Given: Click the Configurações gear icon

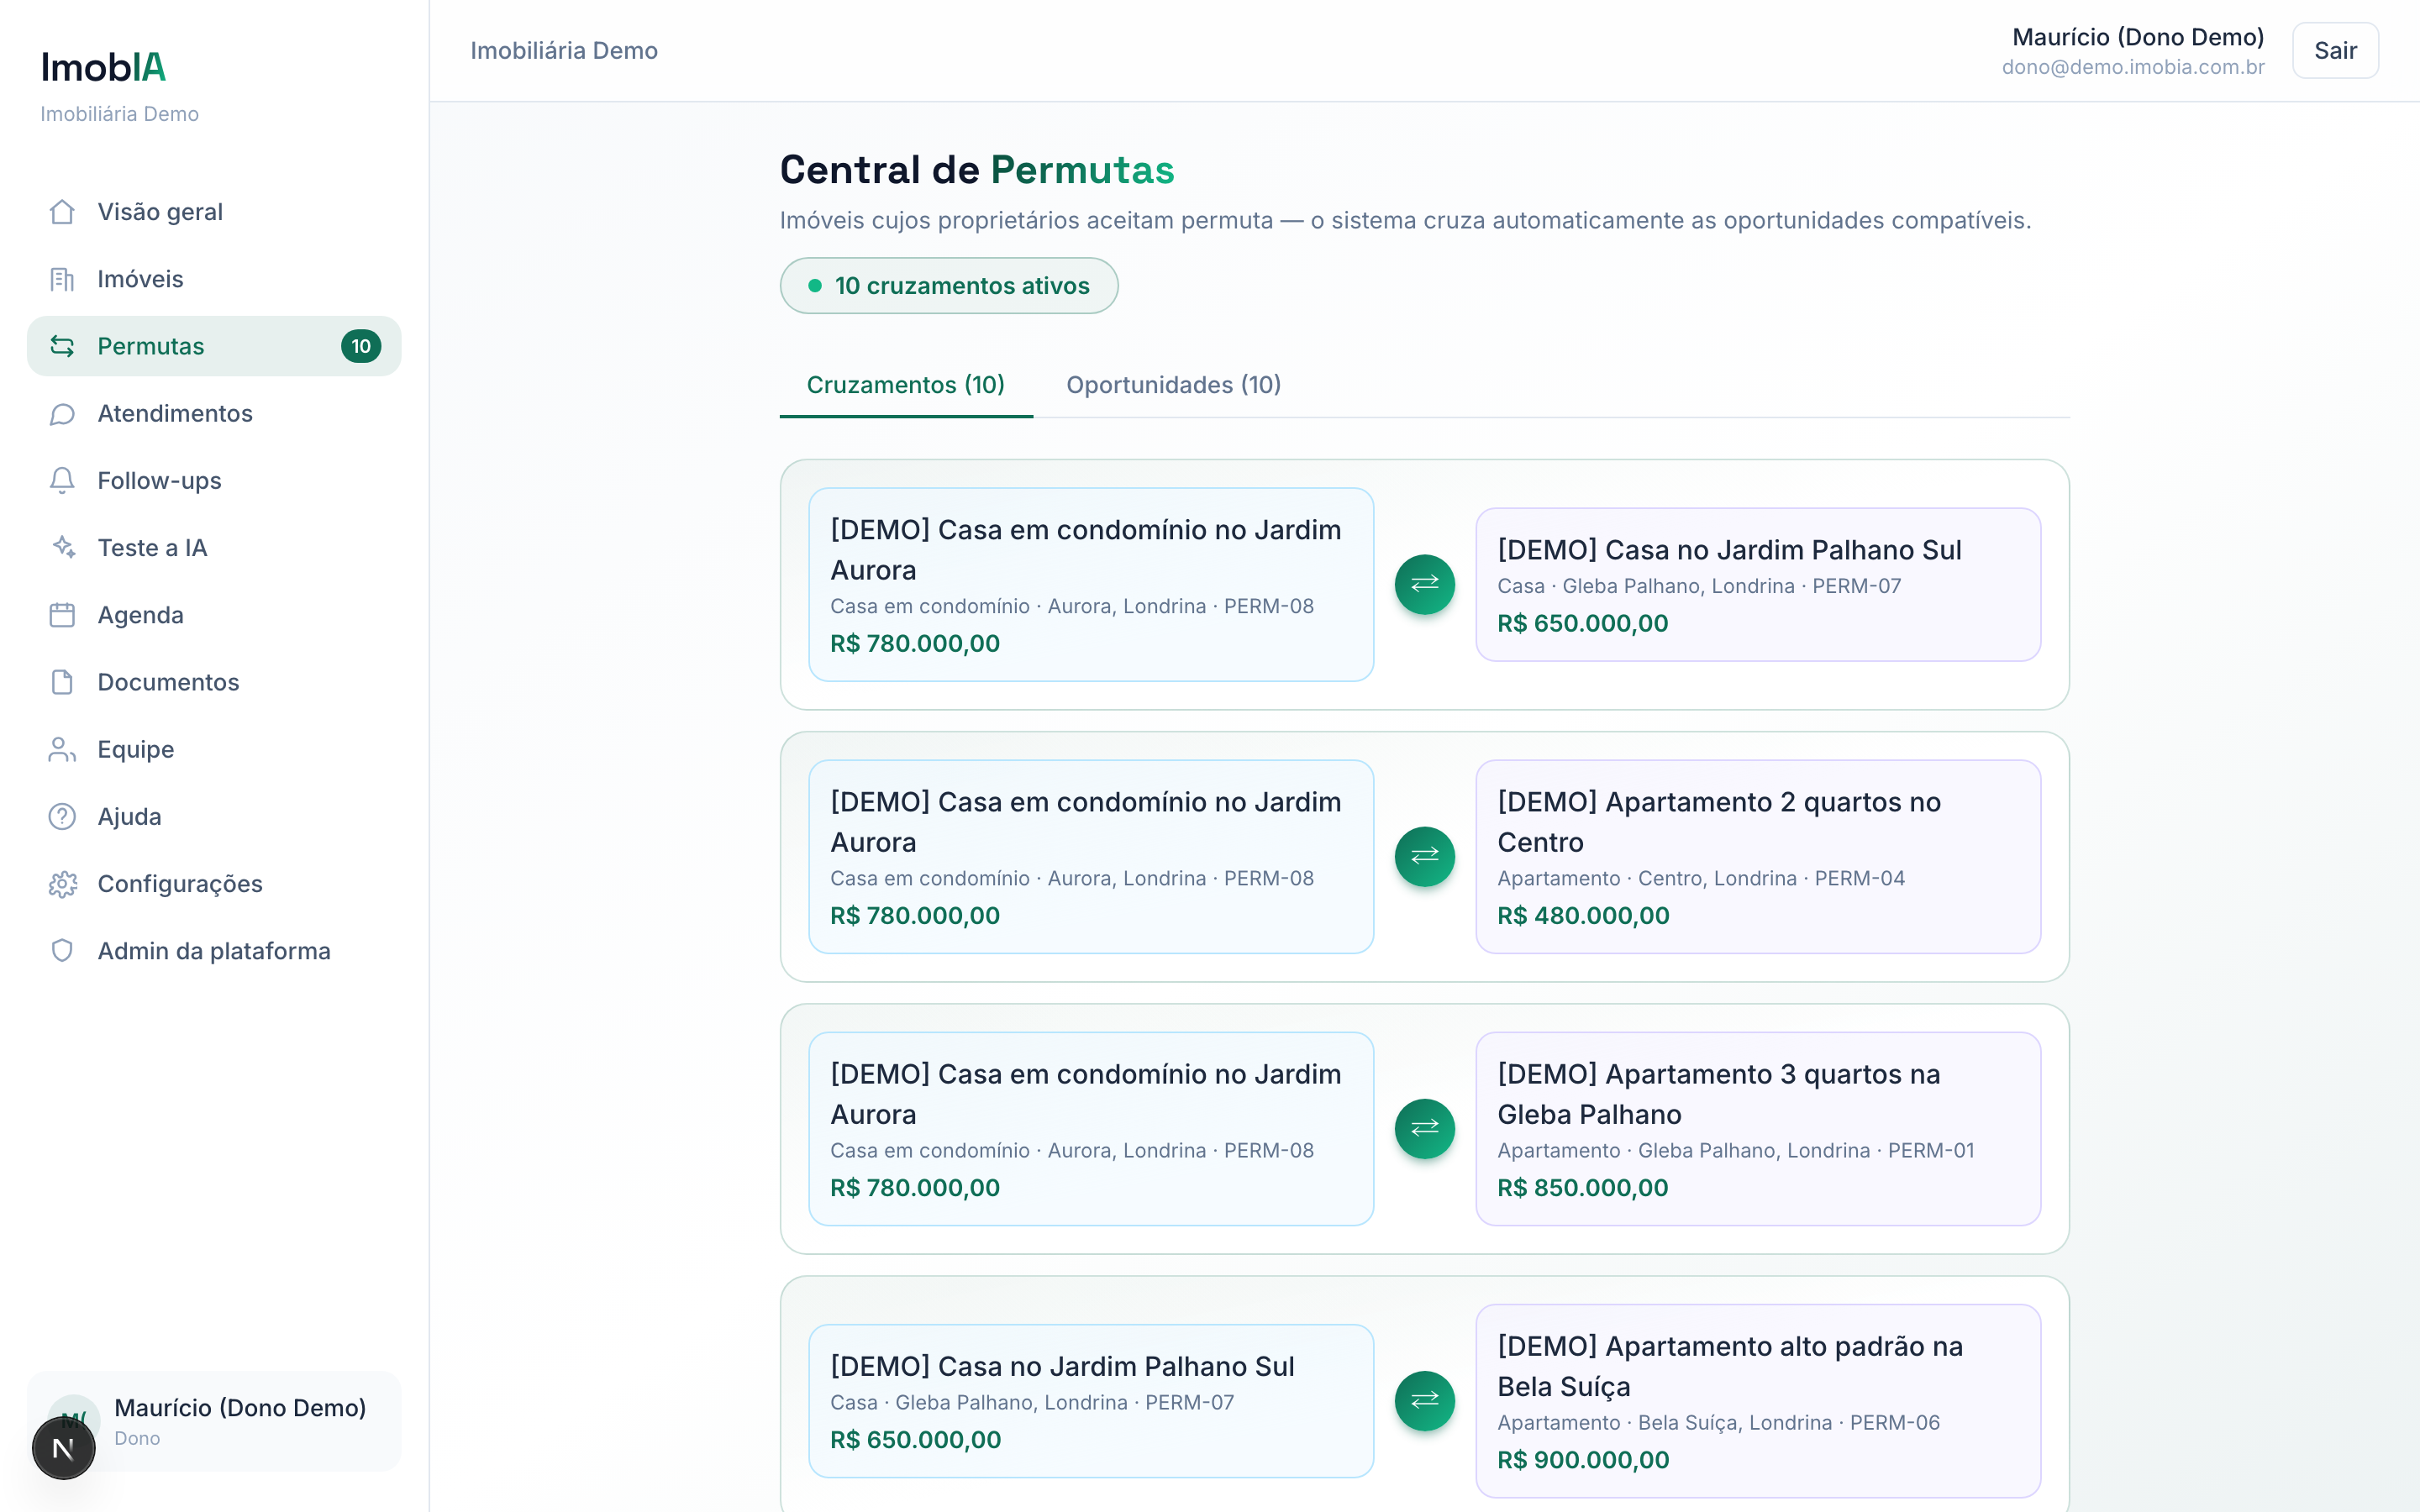Looking at the screenshot, I should [x=62, y=884].
